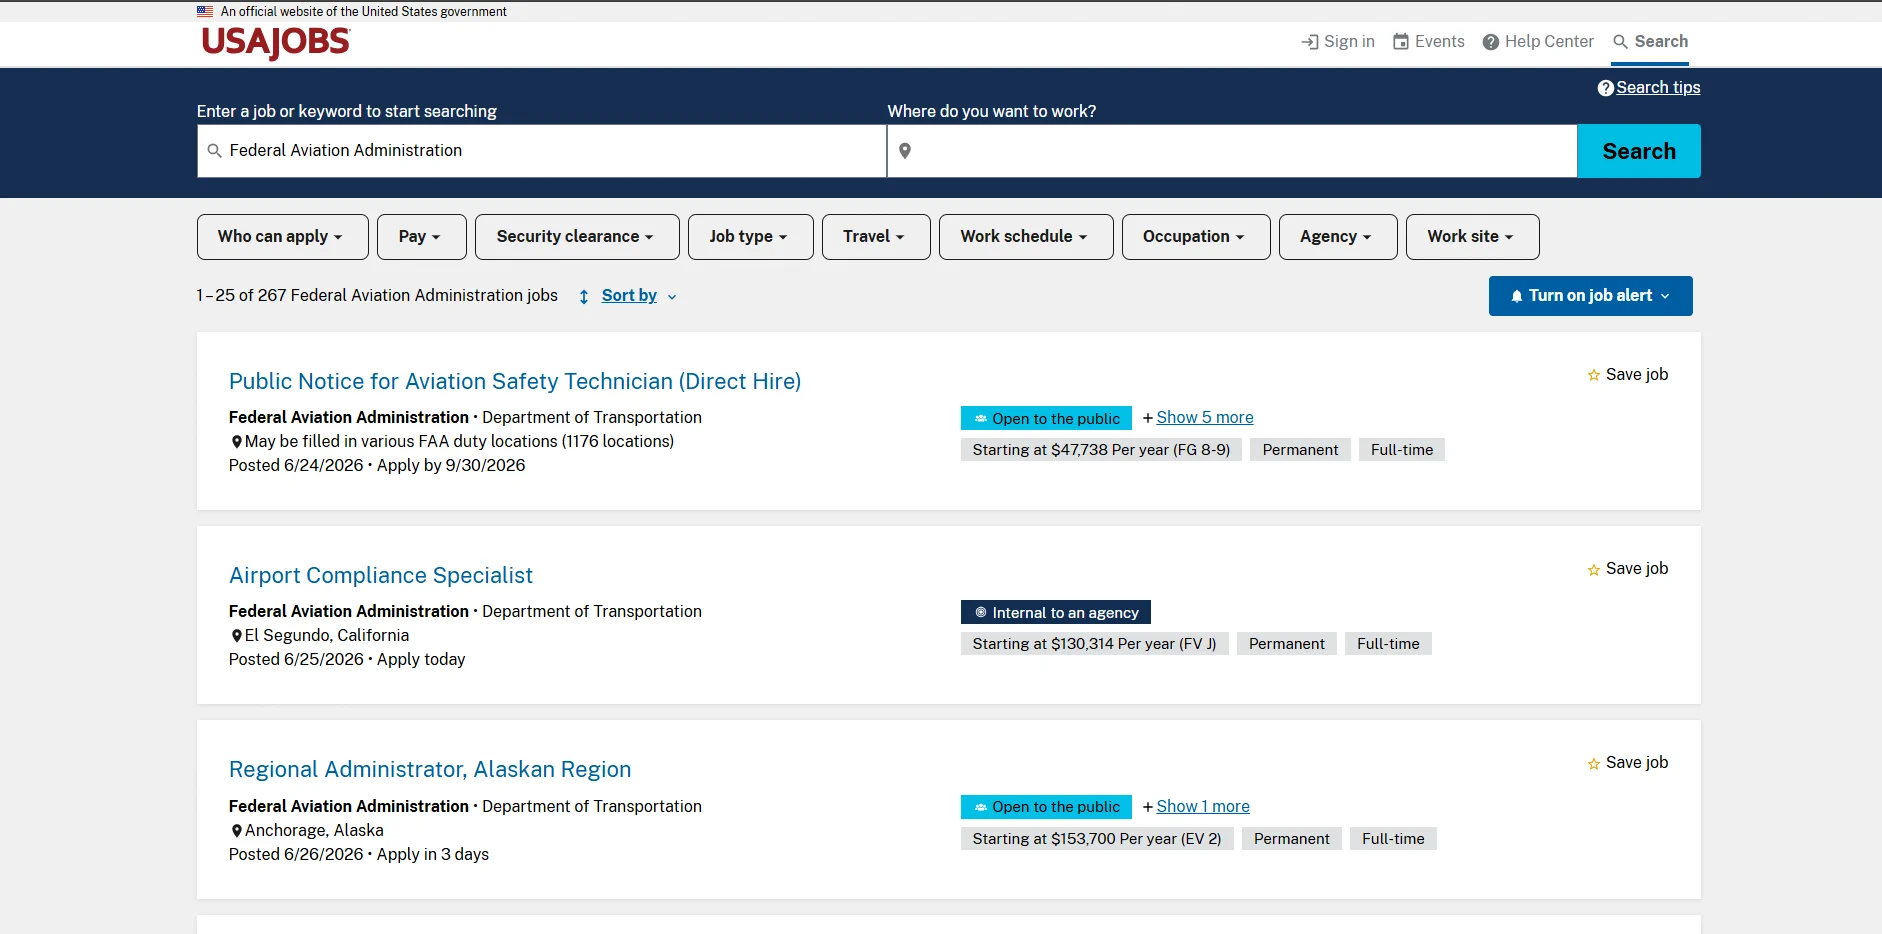This screenshot has width=1882, height=934.
Task: Click location pin beside El Segundo, California
Action: [x=237, y=636]
